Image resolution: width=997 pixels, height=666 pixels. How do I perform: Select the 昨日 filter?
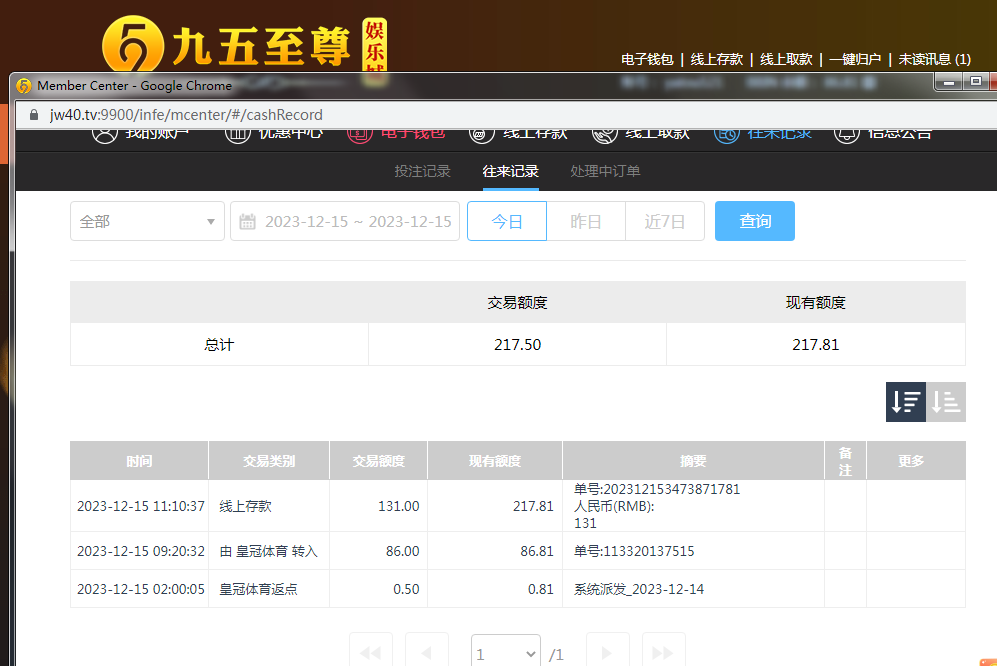[x=586, y=221]
